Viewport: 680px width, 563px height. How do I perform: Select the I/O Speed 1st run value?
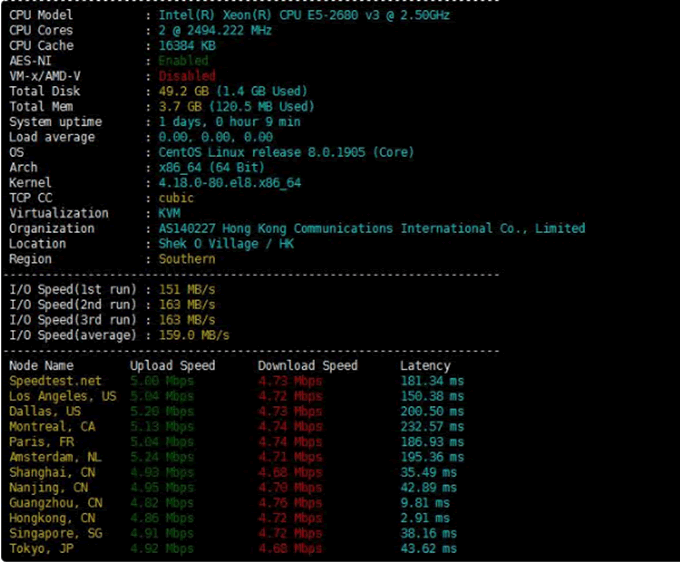point(187,290)
